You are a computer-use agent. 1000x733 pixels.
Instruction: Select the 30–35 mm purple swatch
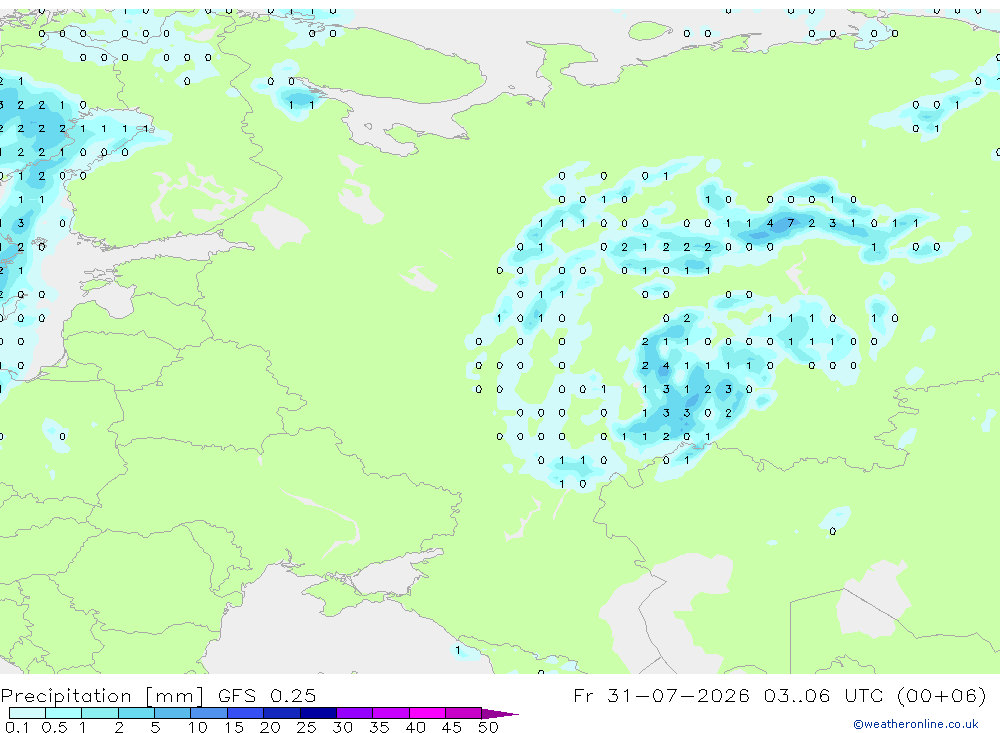[355, 713]
